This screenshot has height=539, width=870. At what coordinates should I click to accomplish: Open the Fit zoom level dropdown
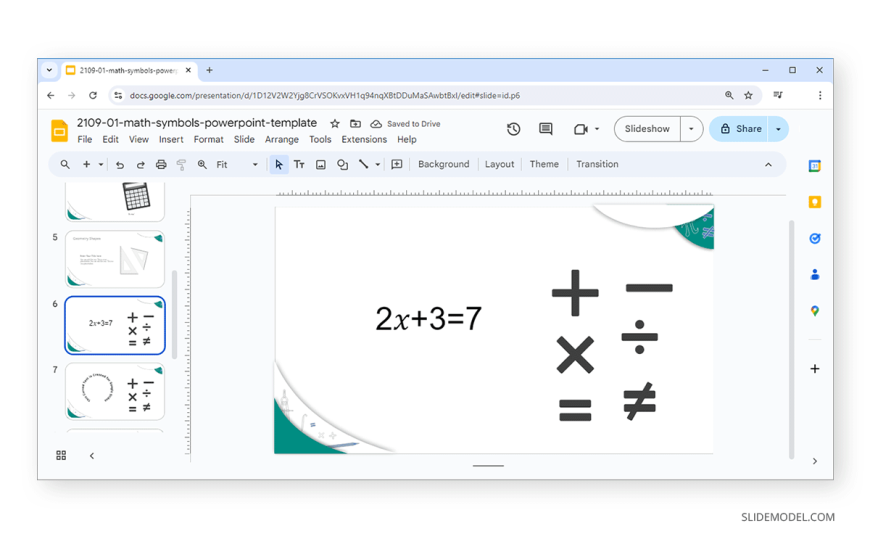click(x=237, y=164)
